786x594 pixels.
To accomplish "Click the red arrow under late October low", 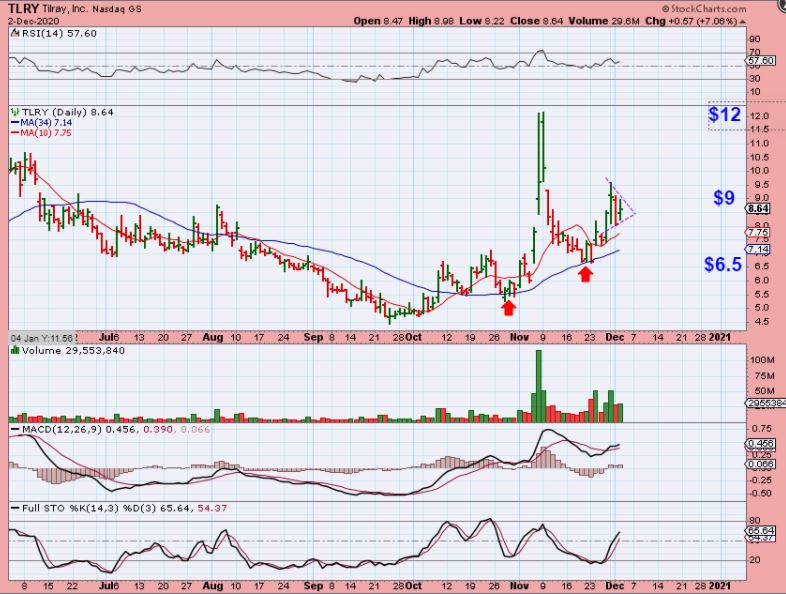I will click(x=509, y=308).
